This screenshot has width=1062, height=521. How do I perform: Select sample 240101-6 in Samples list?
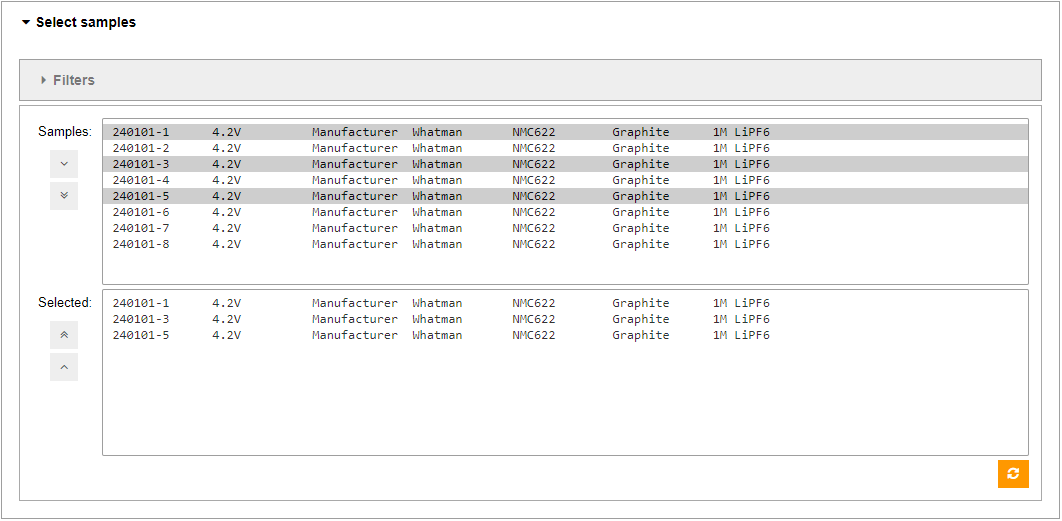[565, 212]
